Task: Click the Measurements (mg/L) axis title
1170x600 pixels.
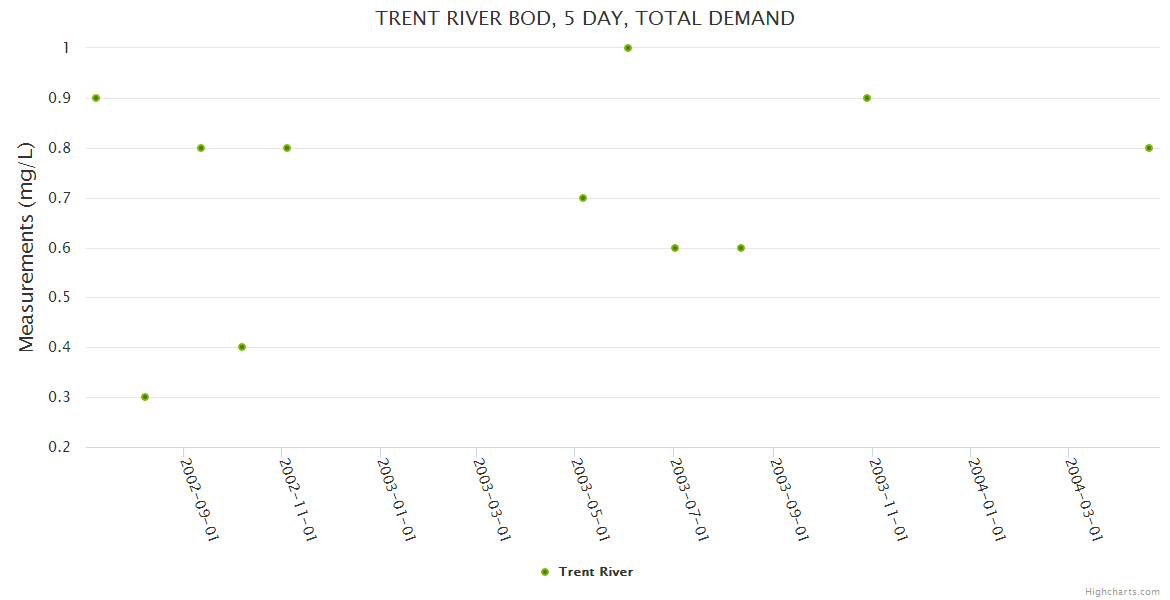Action: click(27, 248)
